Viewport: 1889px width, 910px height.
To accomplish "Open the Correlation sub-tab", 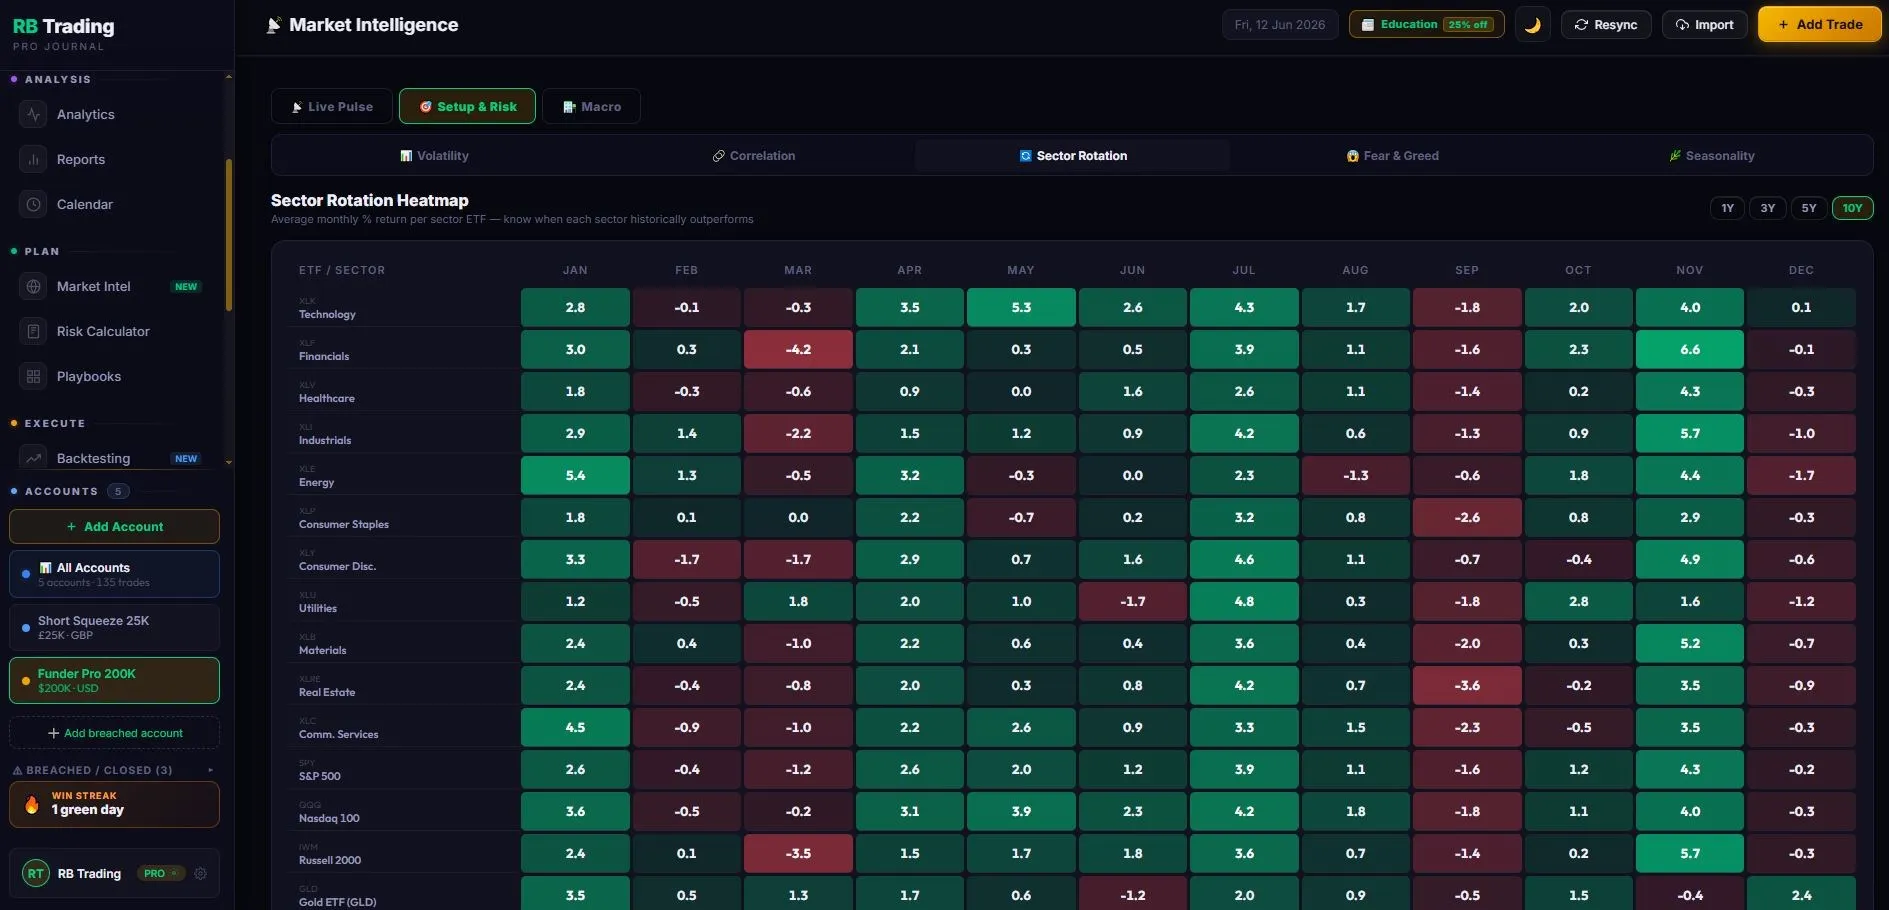I will tap(754, 156).
